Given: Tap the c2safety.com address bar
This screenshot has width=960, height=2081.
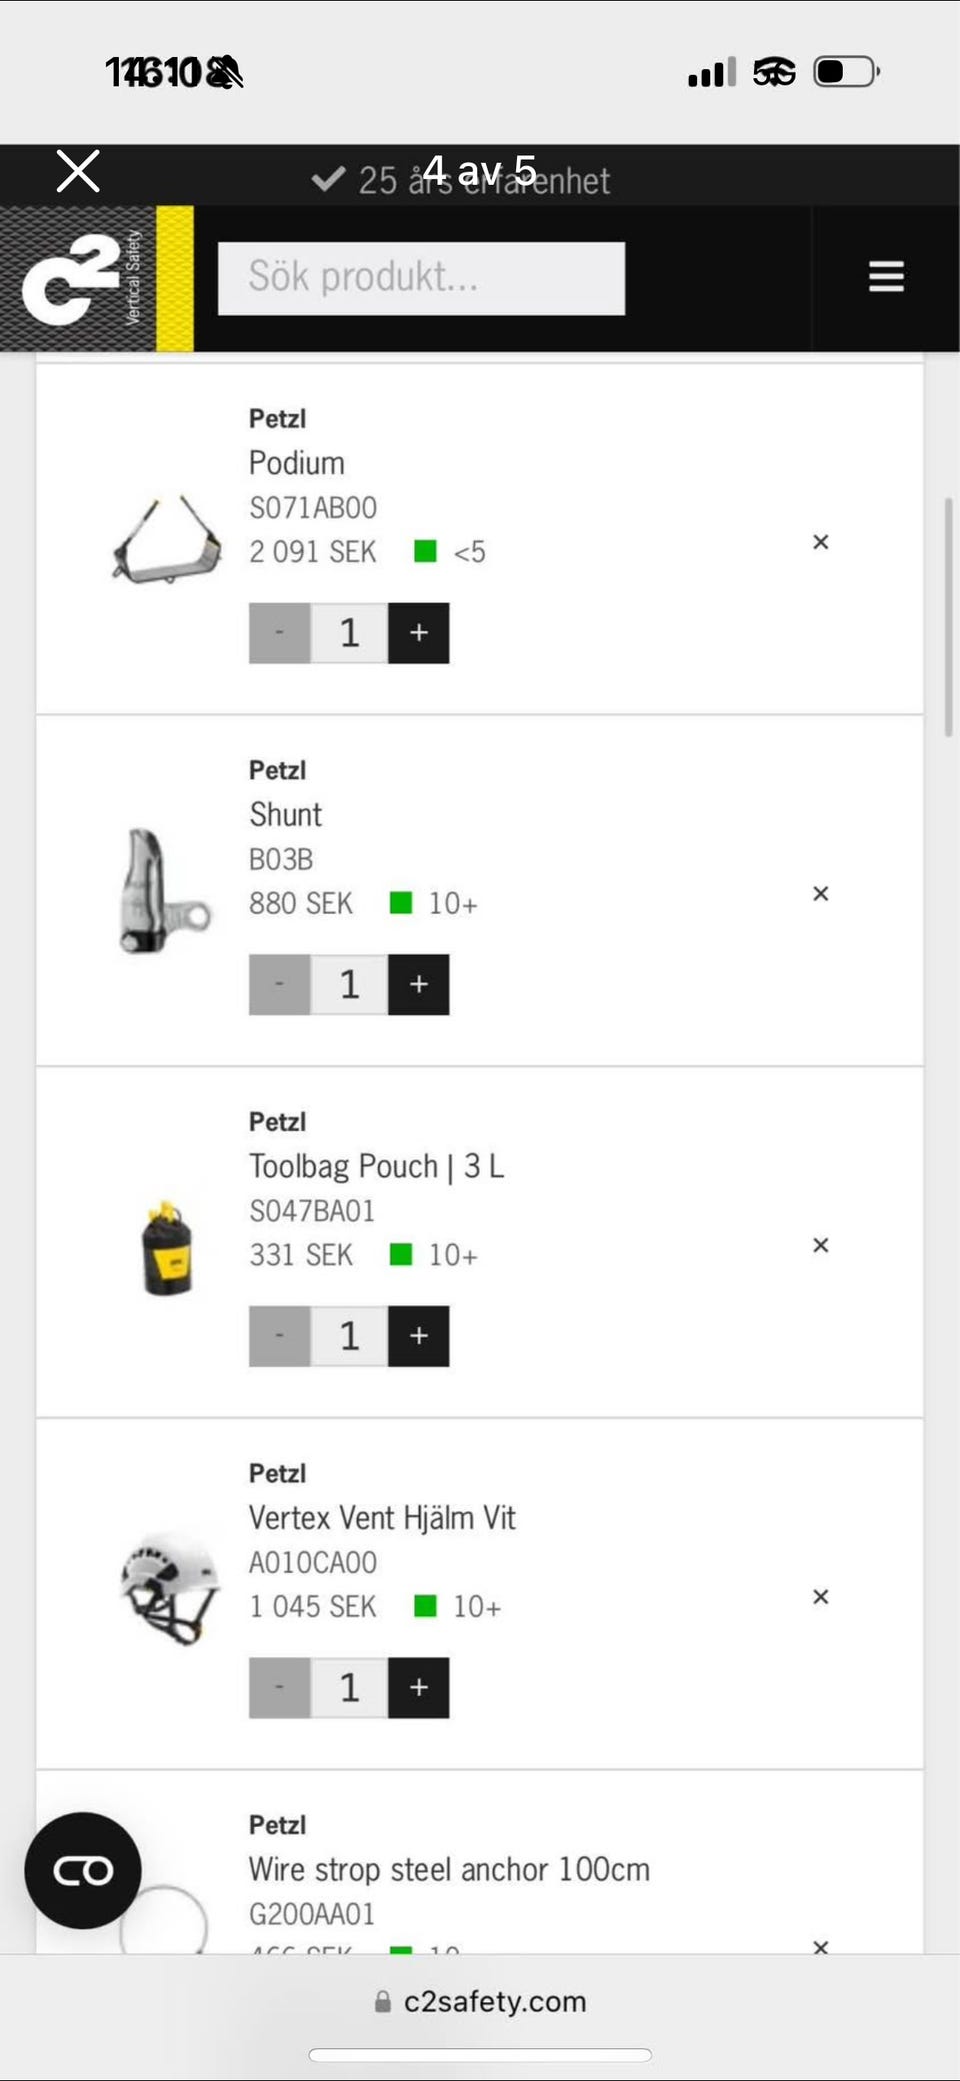Looking at the screenshot, I should tap(480, 2001).
